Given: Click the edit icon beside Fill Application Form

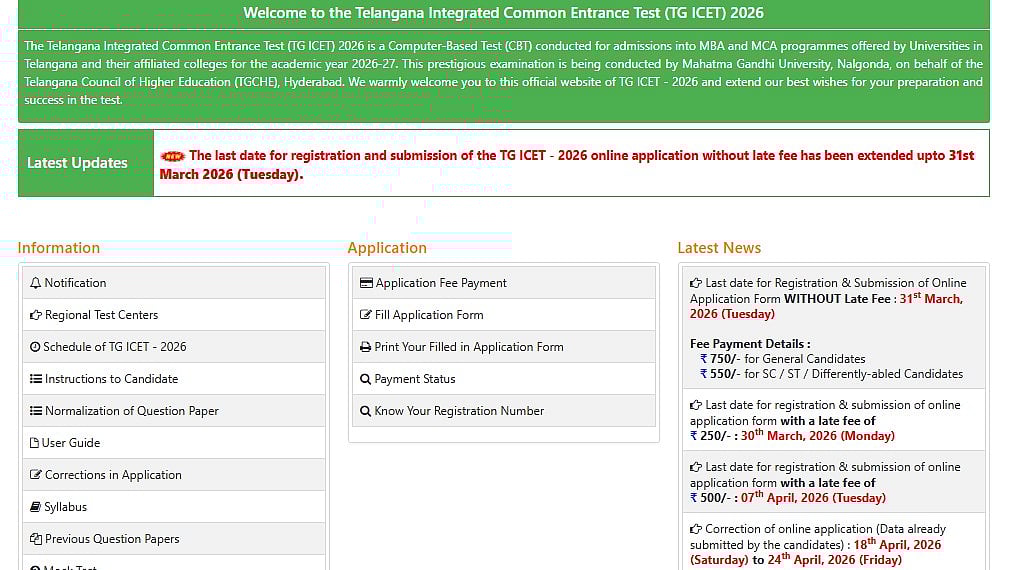Looking at the screenshot, I should pos(366,315).
